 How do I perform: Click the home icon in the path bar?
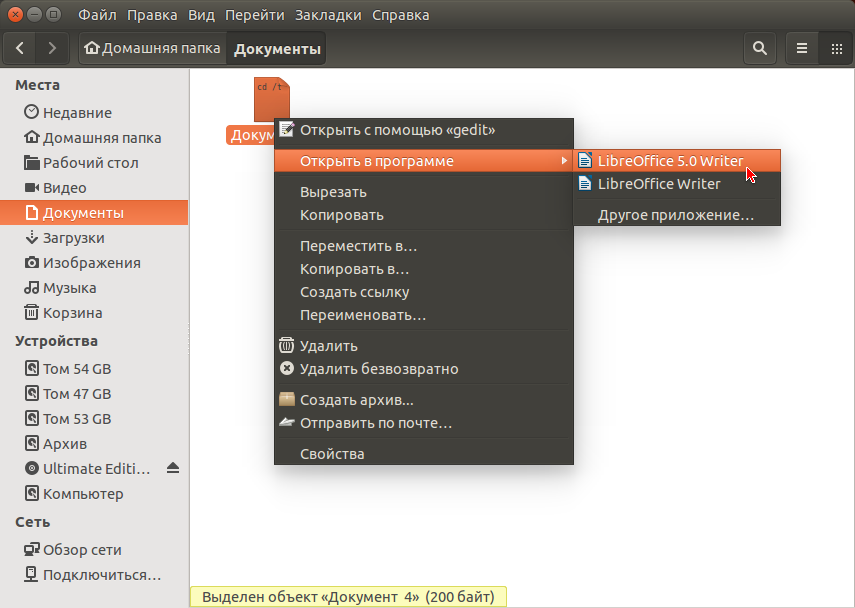point(92,48)
